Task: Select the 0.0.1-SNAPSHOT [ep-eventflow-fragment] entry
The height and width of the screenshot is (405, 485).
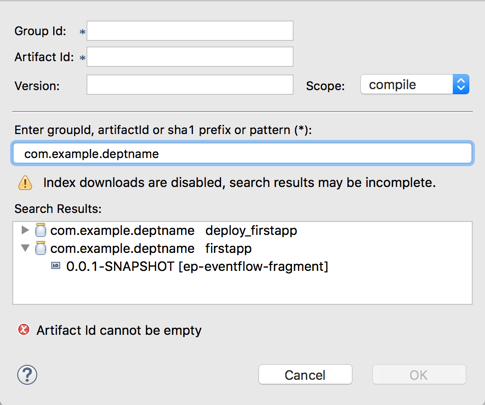Action: pos(197,266)
